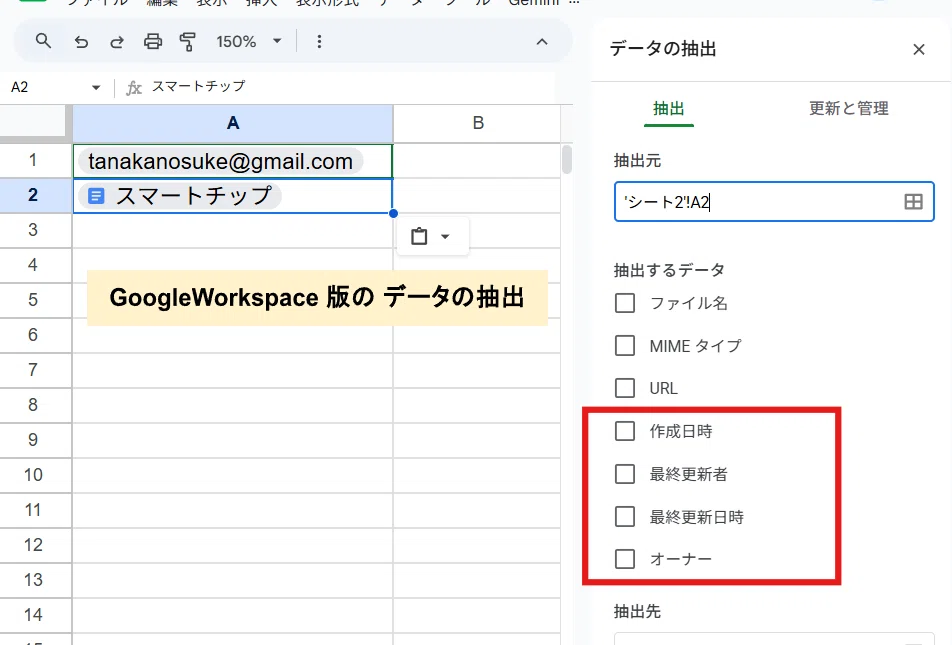Select column A header
952x645 pixels.
233,123
